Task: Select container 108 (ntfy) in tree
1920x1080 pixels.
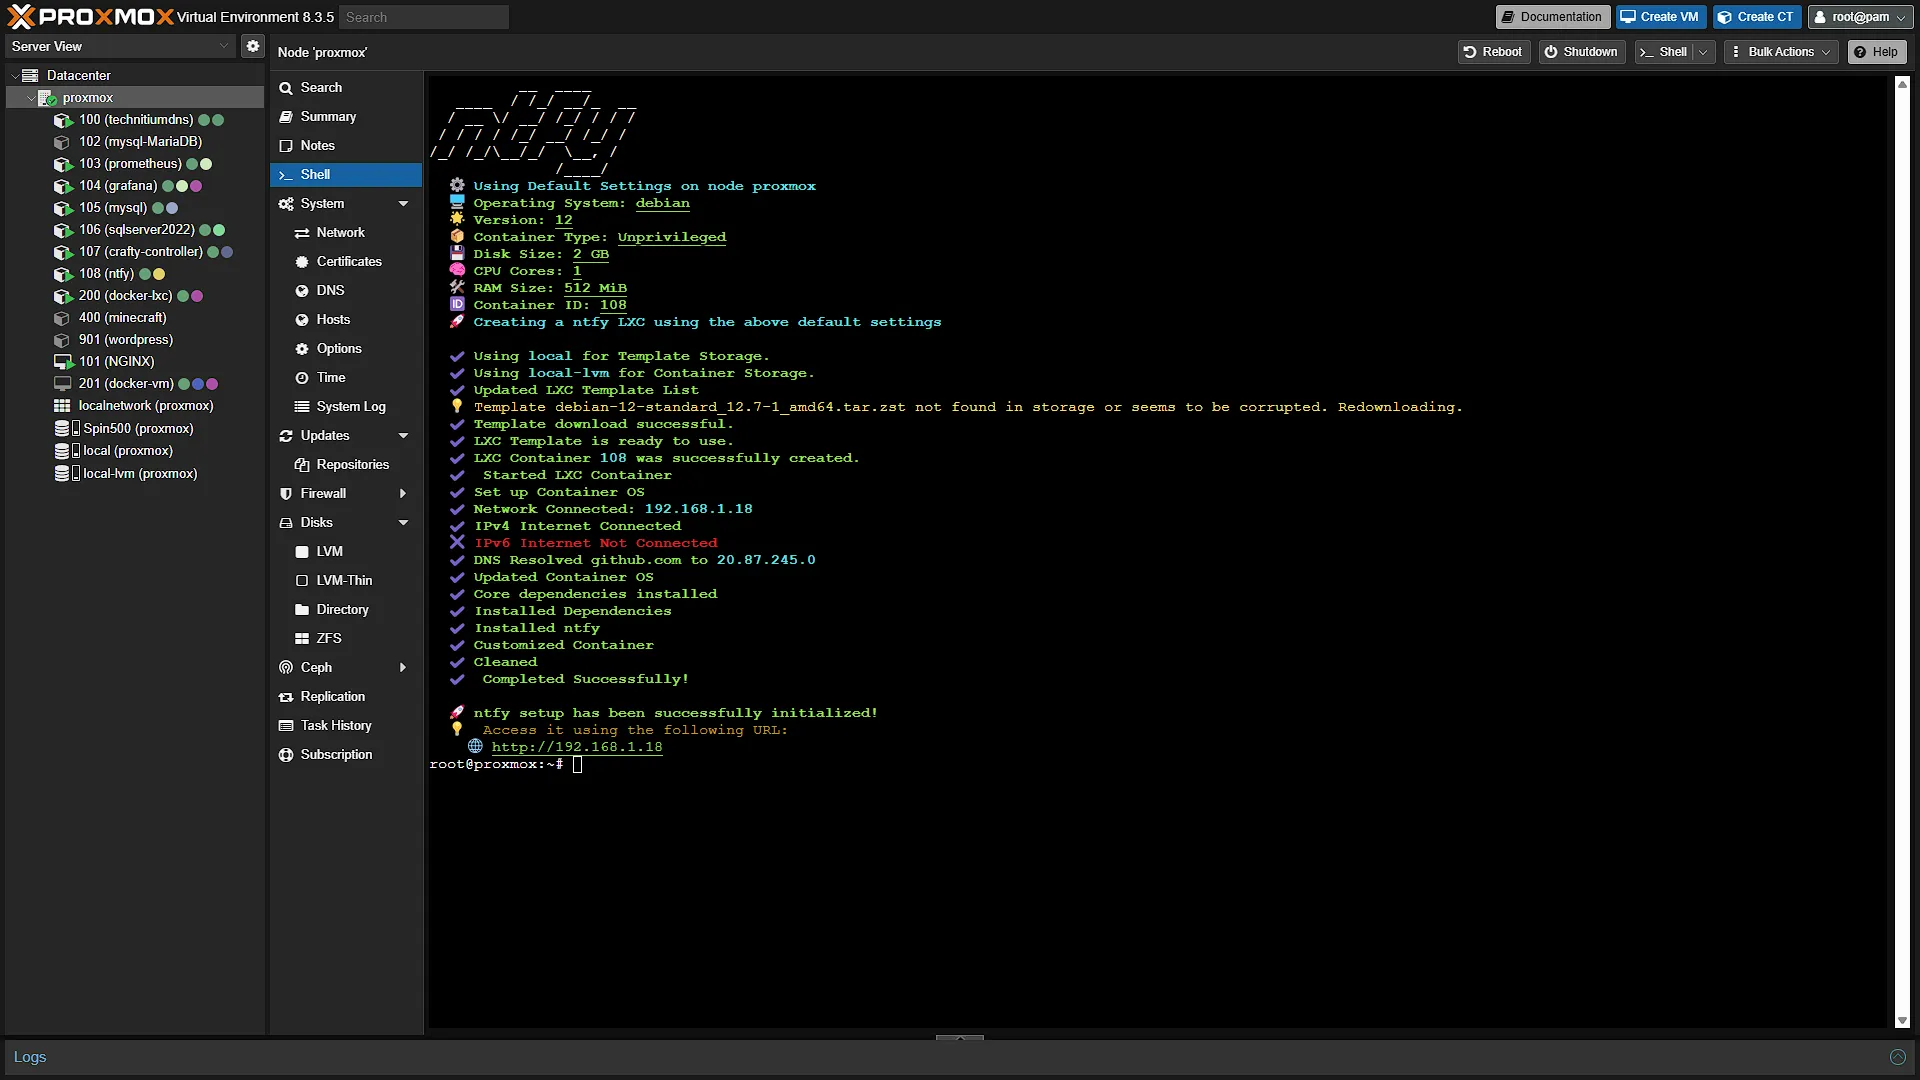Action: click(135, 274)
